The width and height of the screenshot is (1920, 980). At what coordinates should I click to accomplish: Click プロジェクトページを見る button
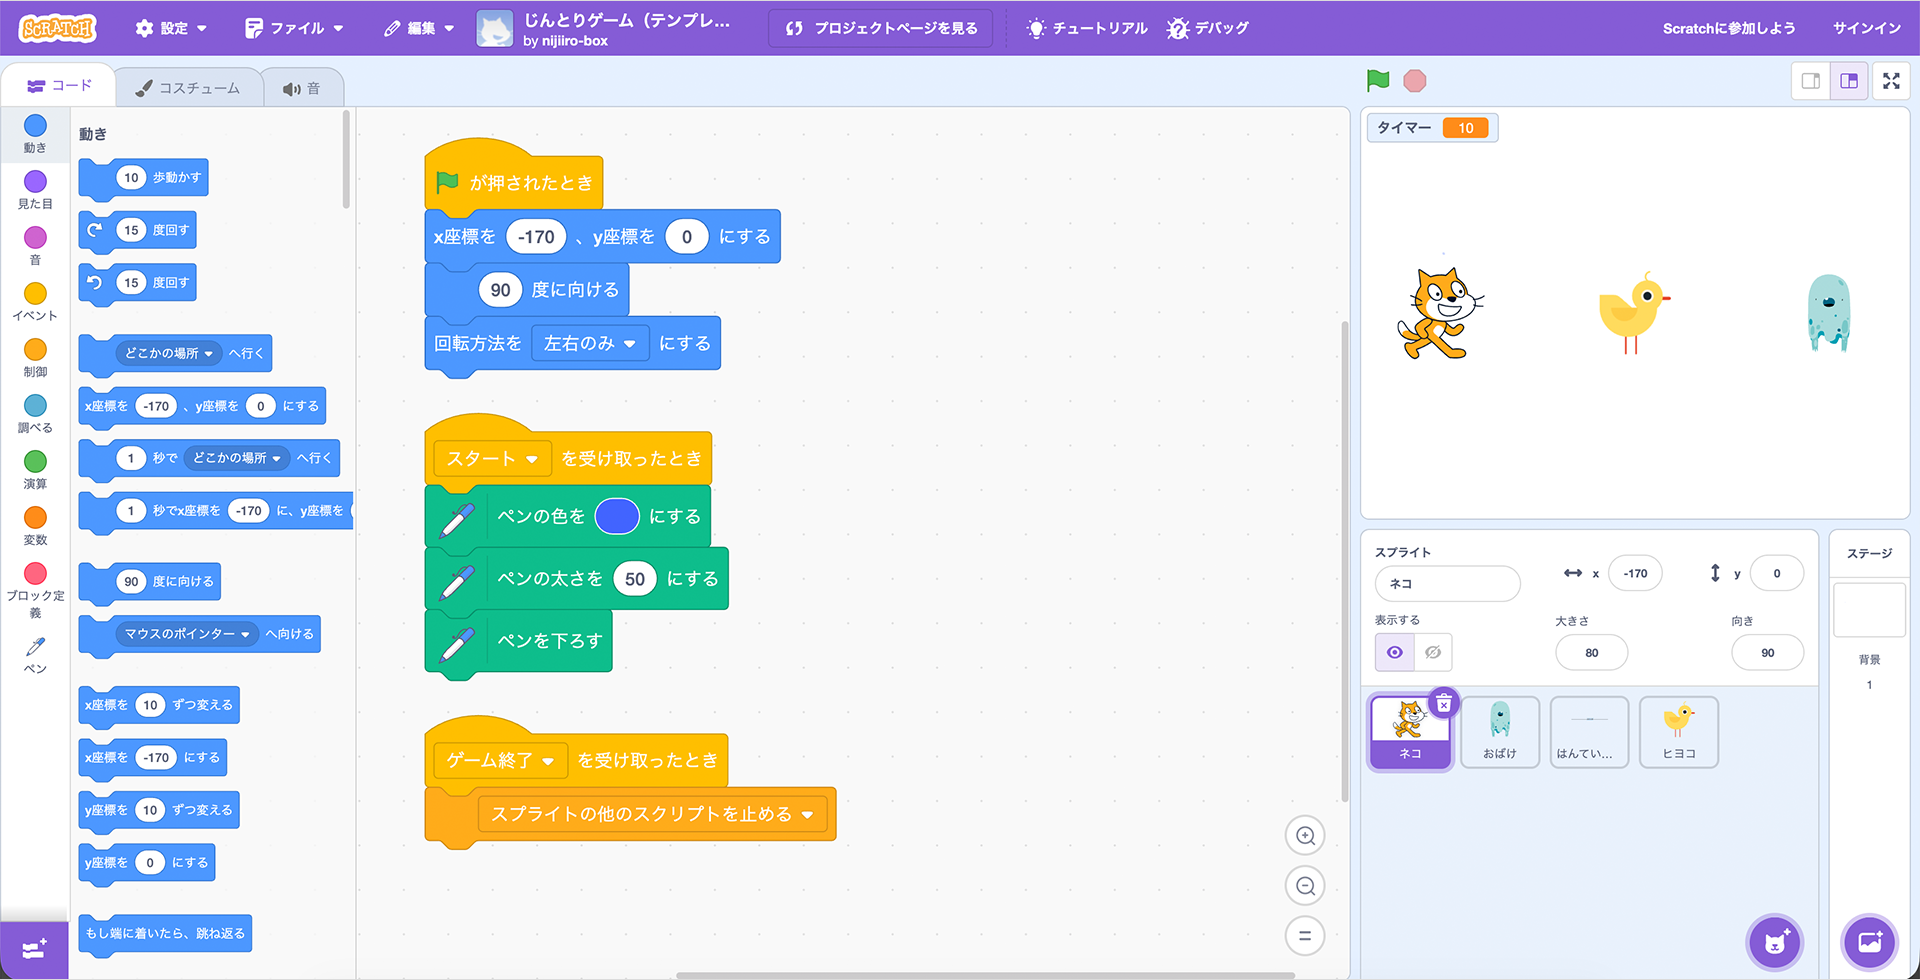point(881,28)
